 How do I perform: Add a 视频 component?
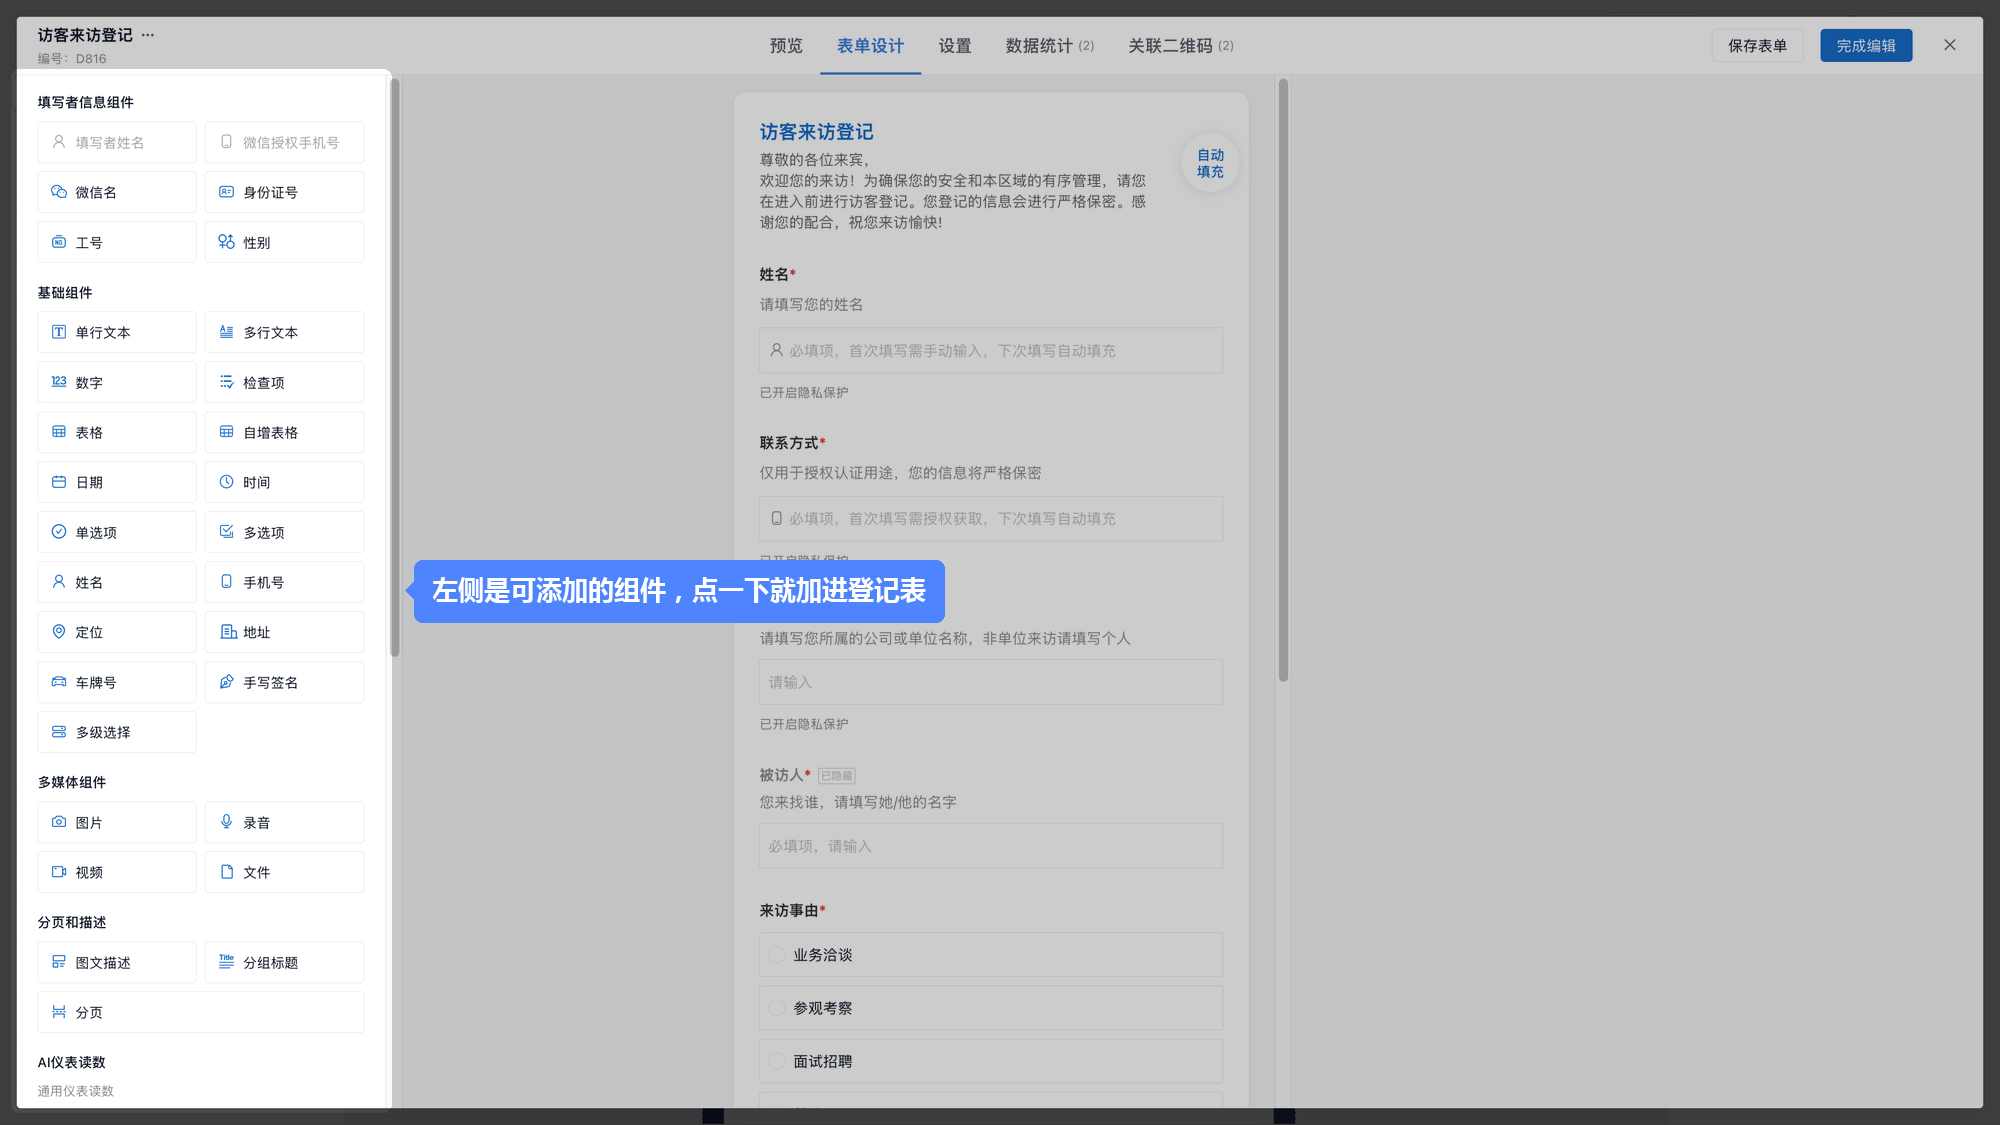tap(117, 872)
